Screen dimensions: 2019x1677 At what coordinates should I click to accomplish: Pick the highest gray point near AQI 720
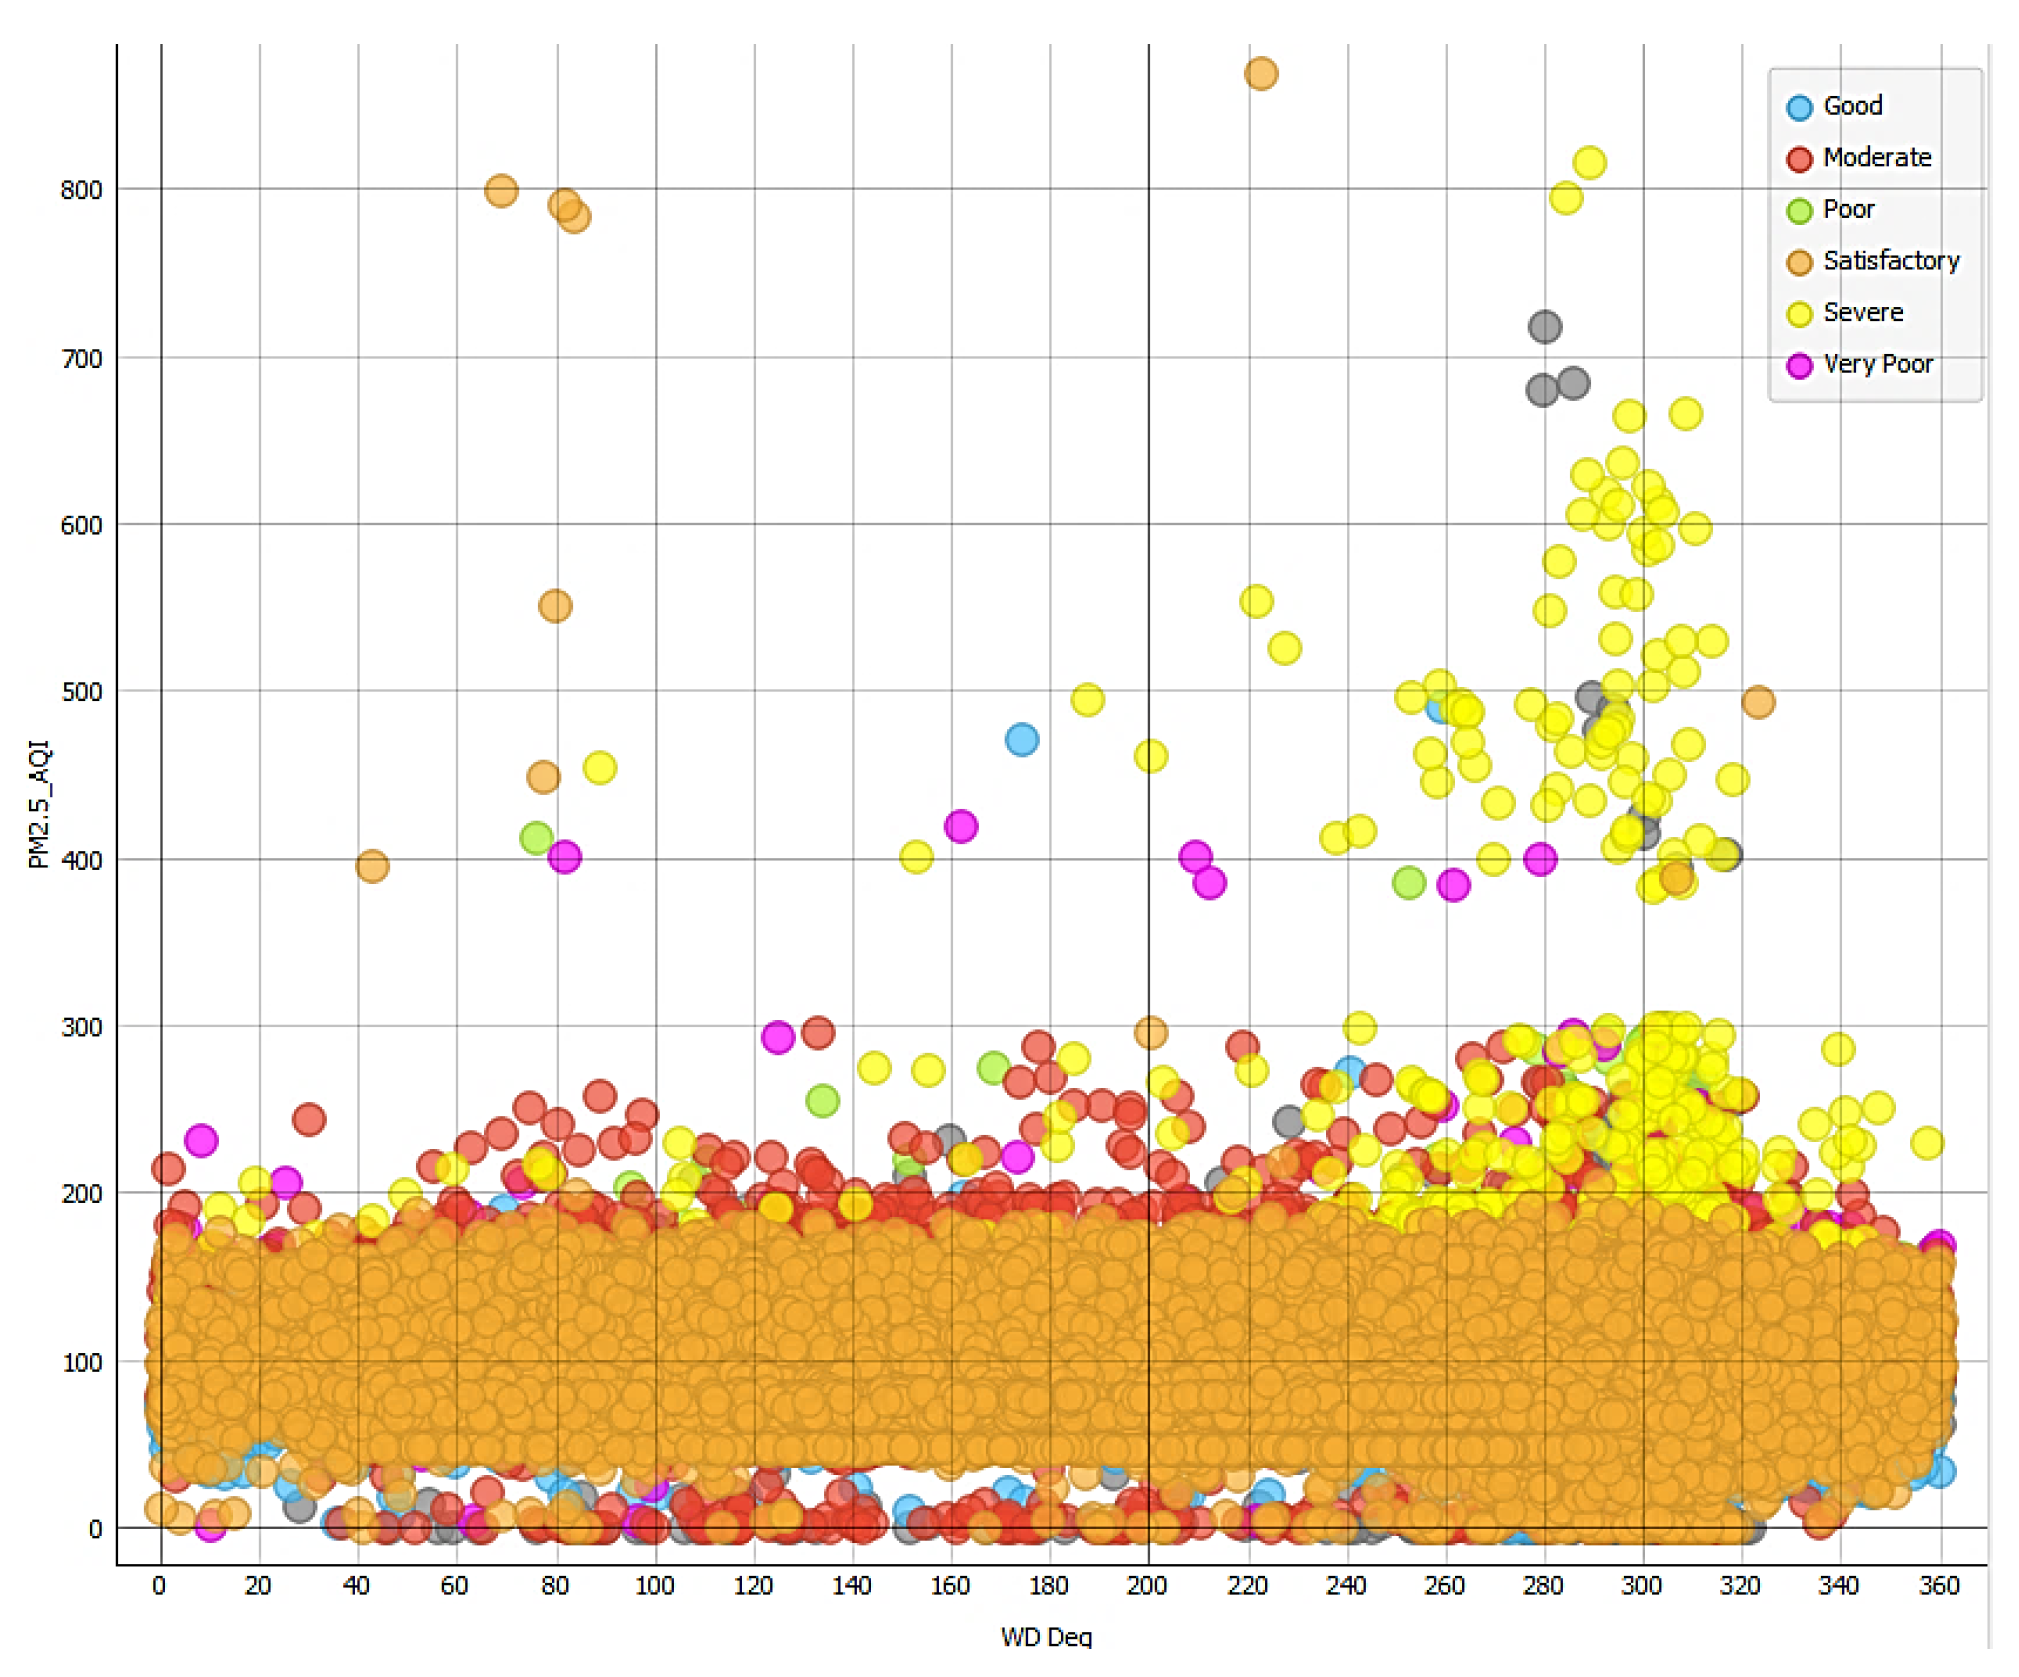[x=1544, y=327]
